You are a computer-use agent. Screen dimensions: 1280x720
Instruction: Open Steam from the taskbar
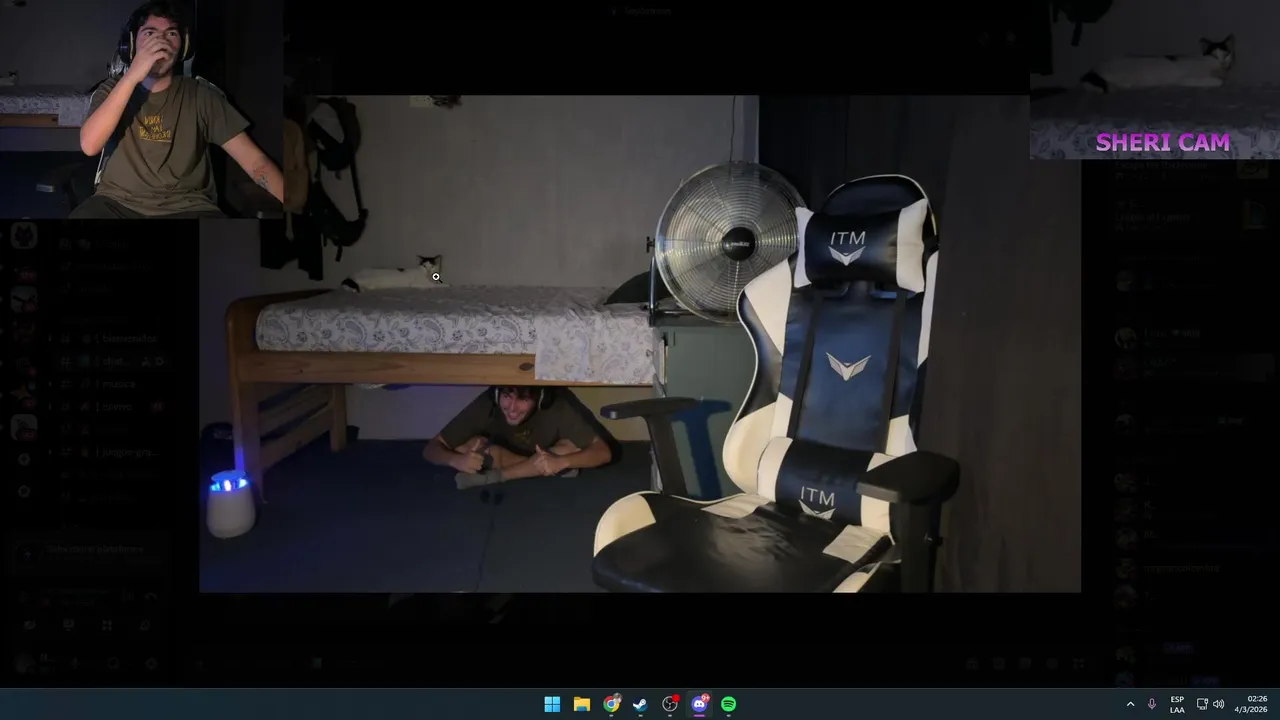pos(640,704)
